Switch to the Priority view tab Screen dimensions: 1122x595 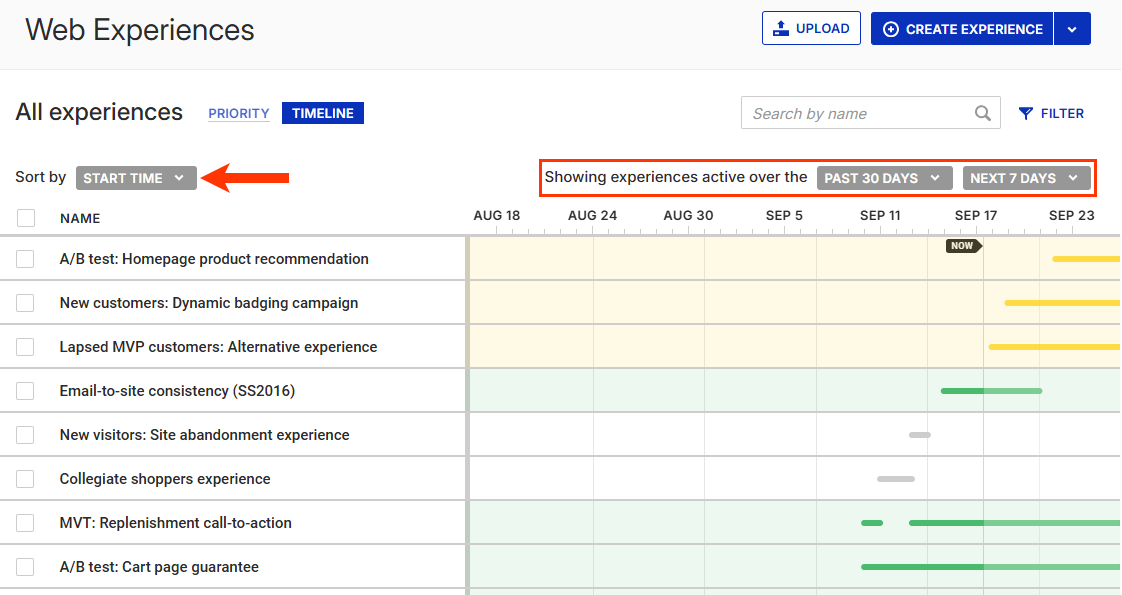pos(239,114)
